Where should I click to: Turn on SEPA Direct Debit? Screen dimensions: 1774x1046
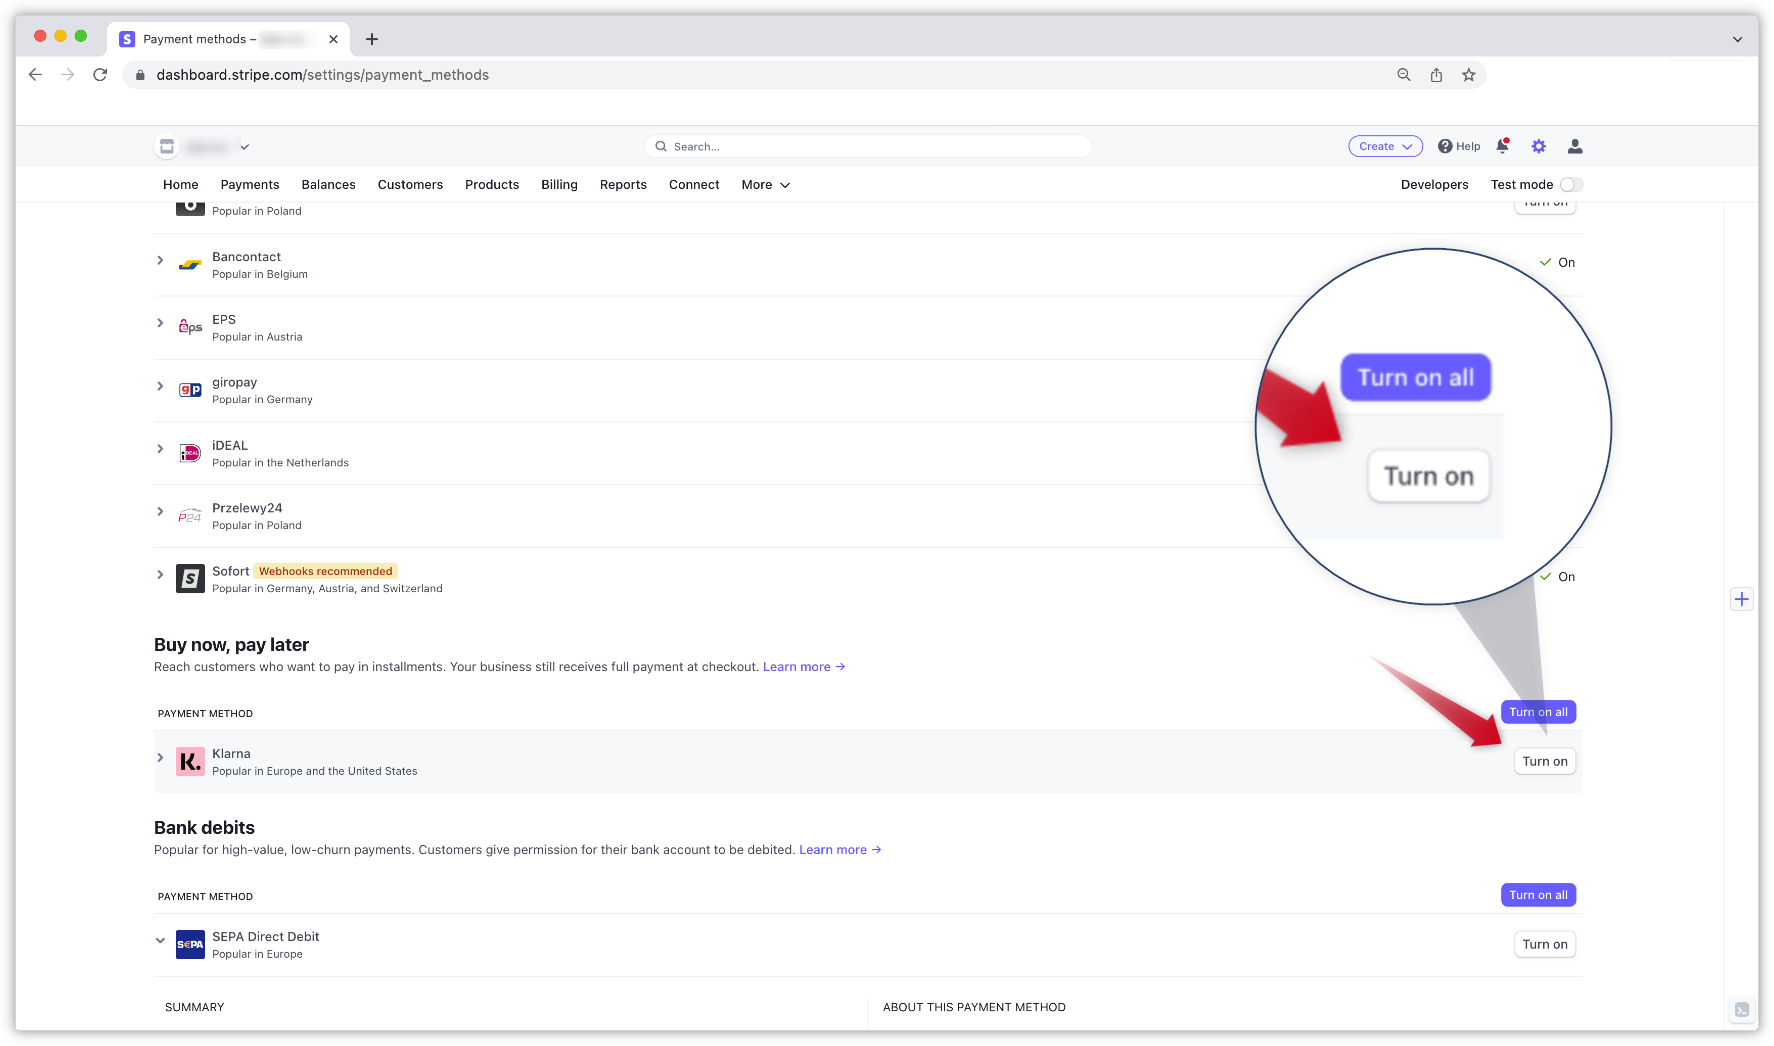1544,945
